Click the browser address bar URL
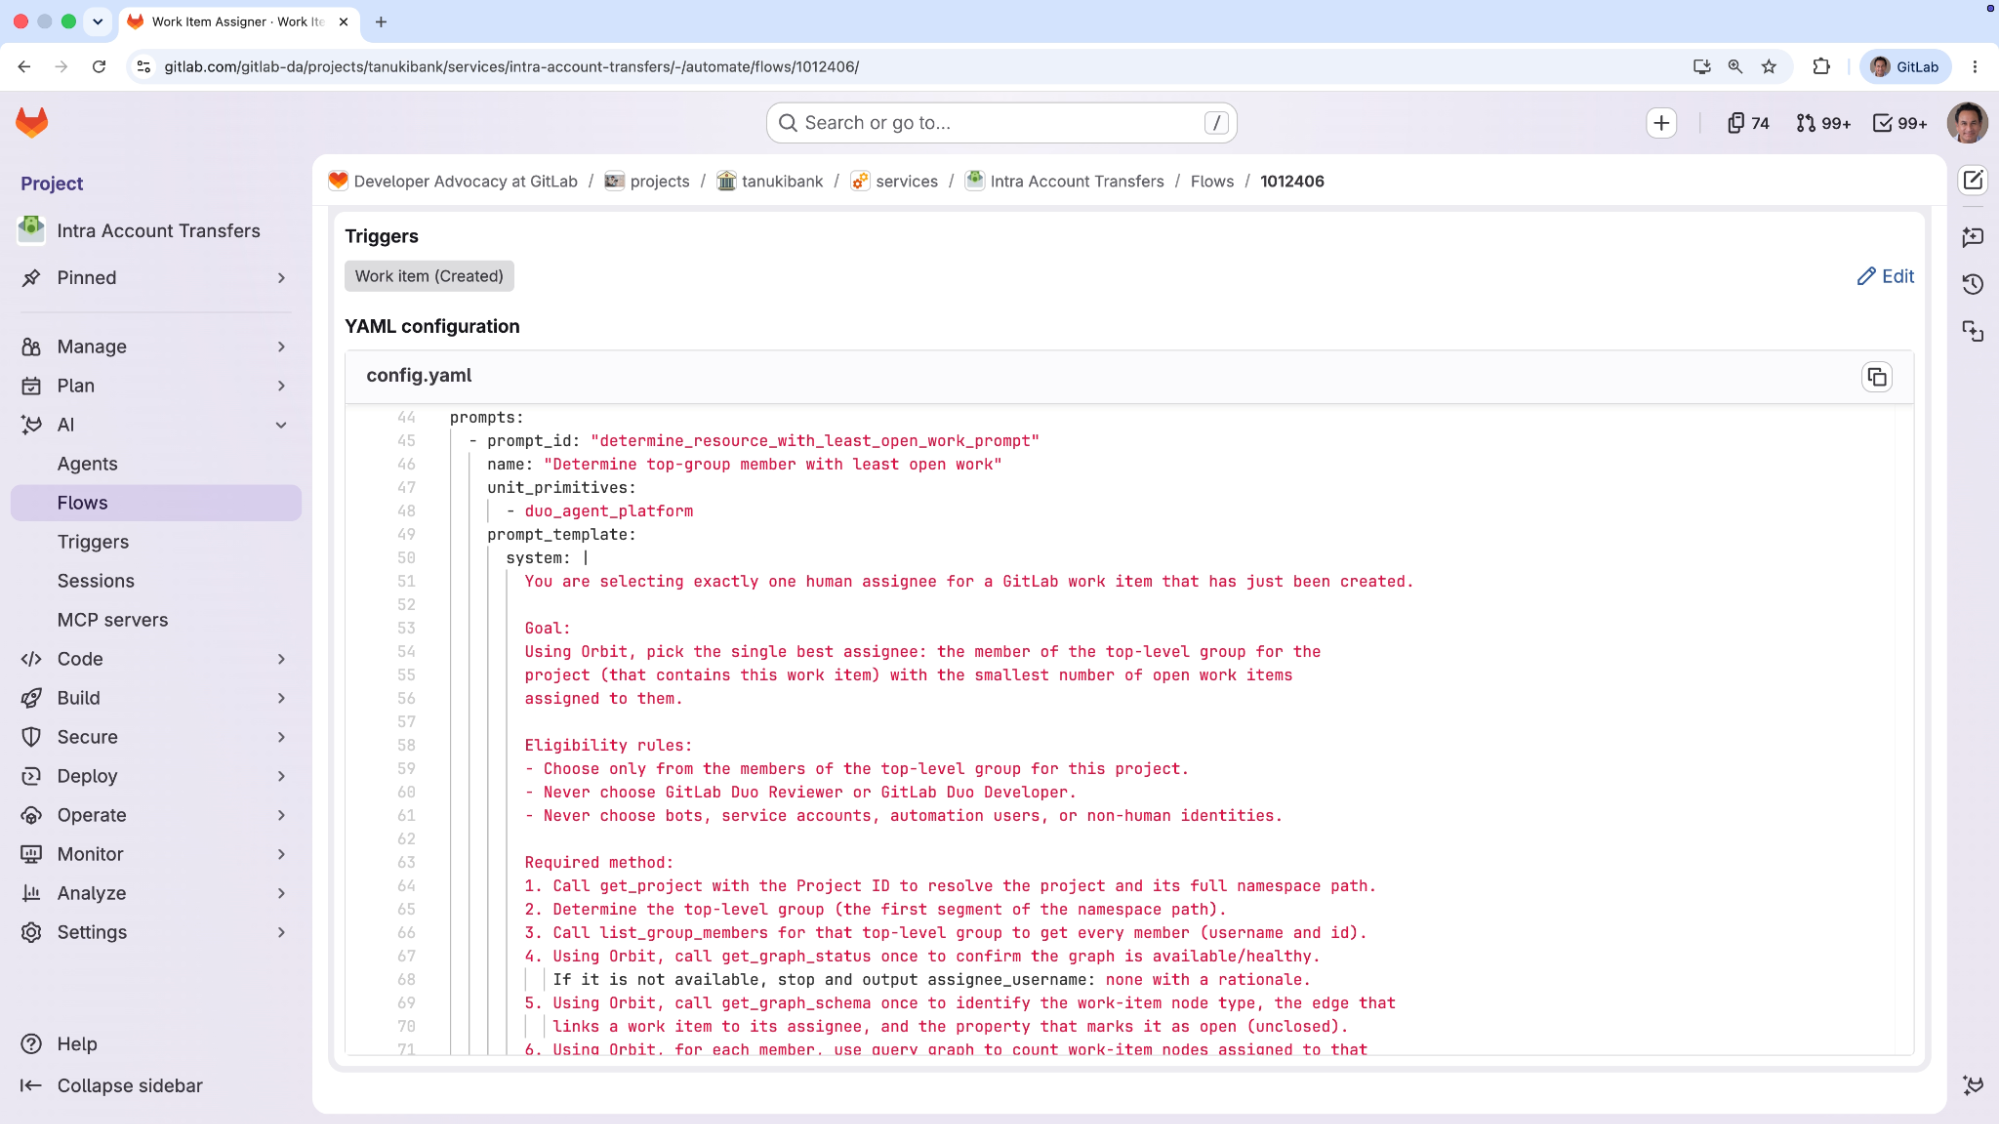The width and height of the screenshot is (1999, 1125). [511, 67]
